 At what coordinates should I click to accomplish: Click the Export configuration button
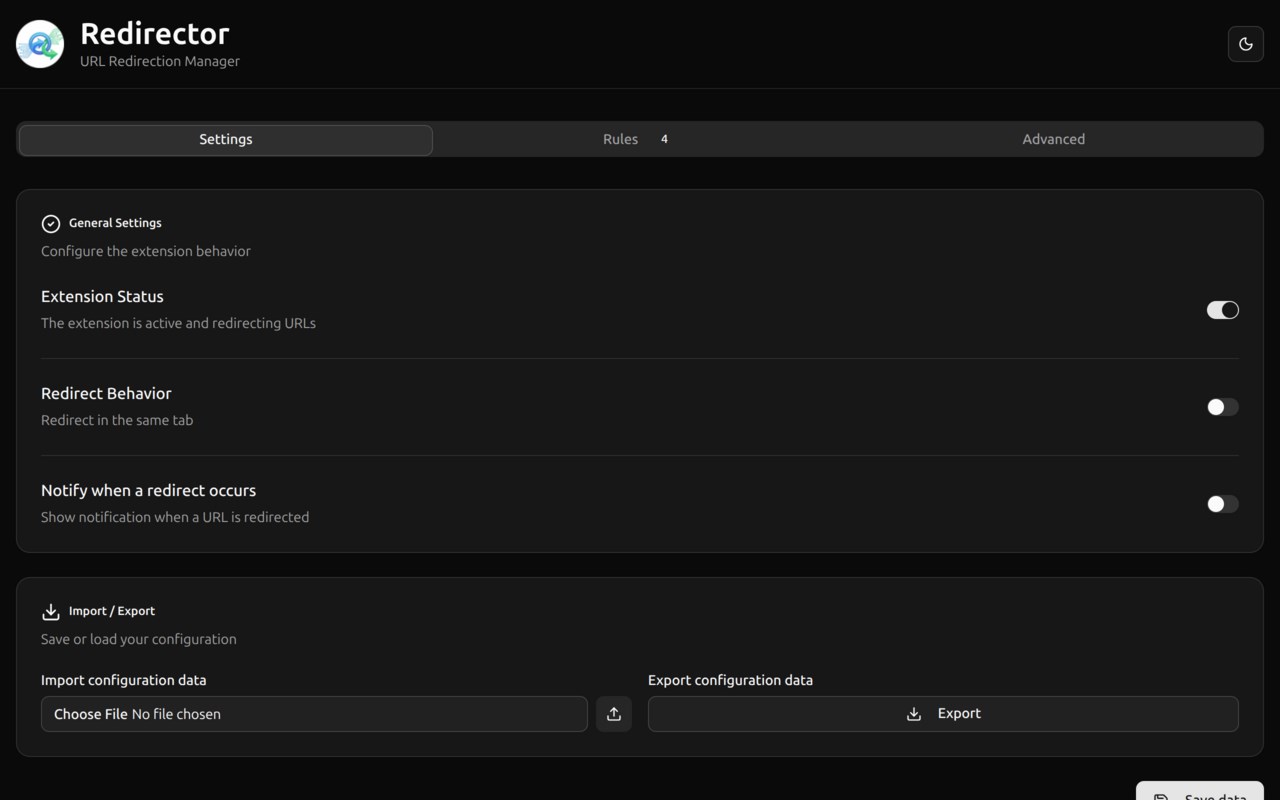[x=943, y=714]
